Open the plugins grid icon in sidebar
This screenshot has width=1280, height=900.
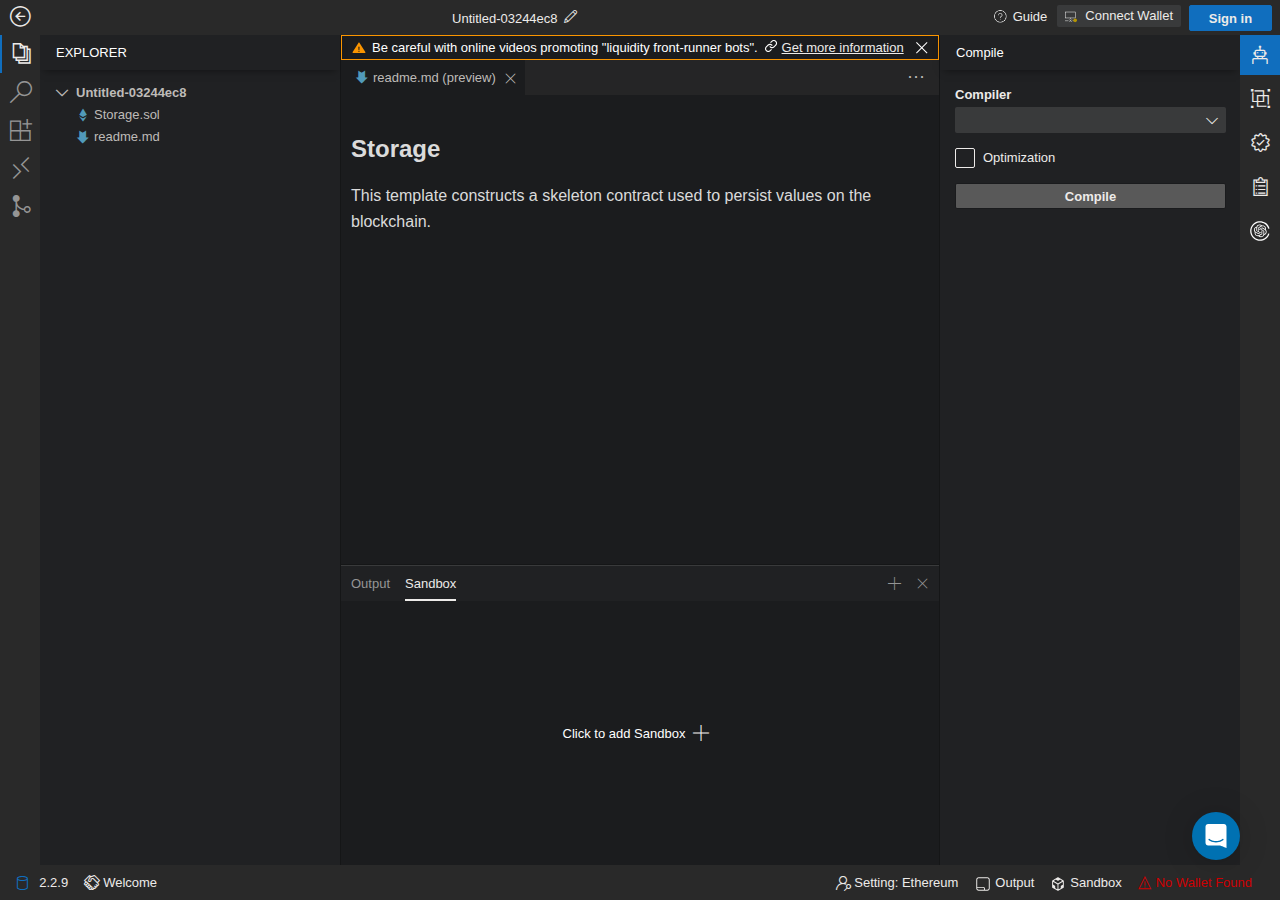coord(20,130)
